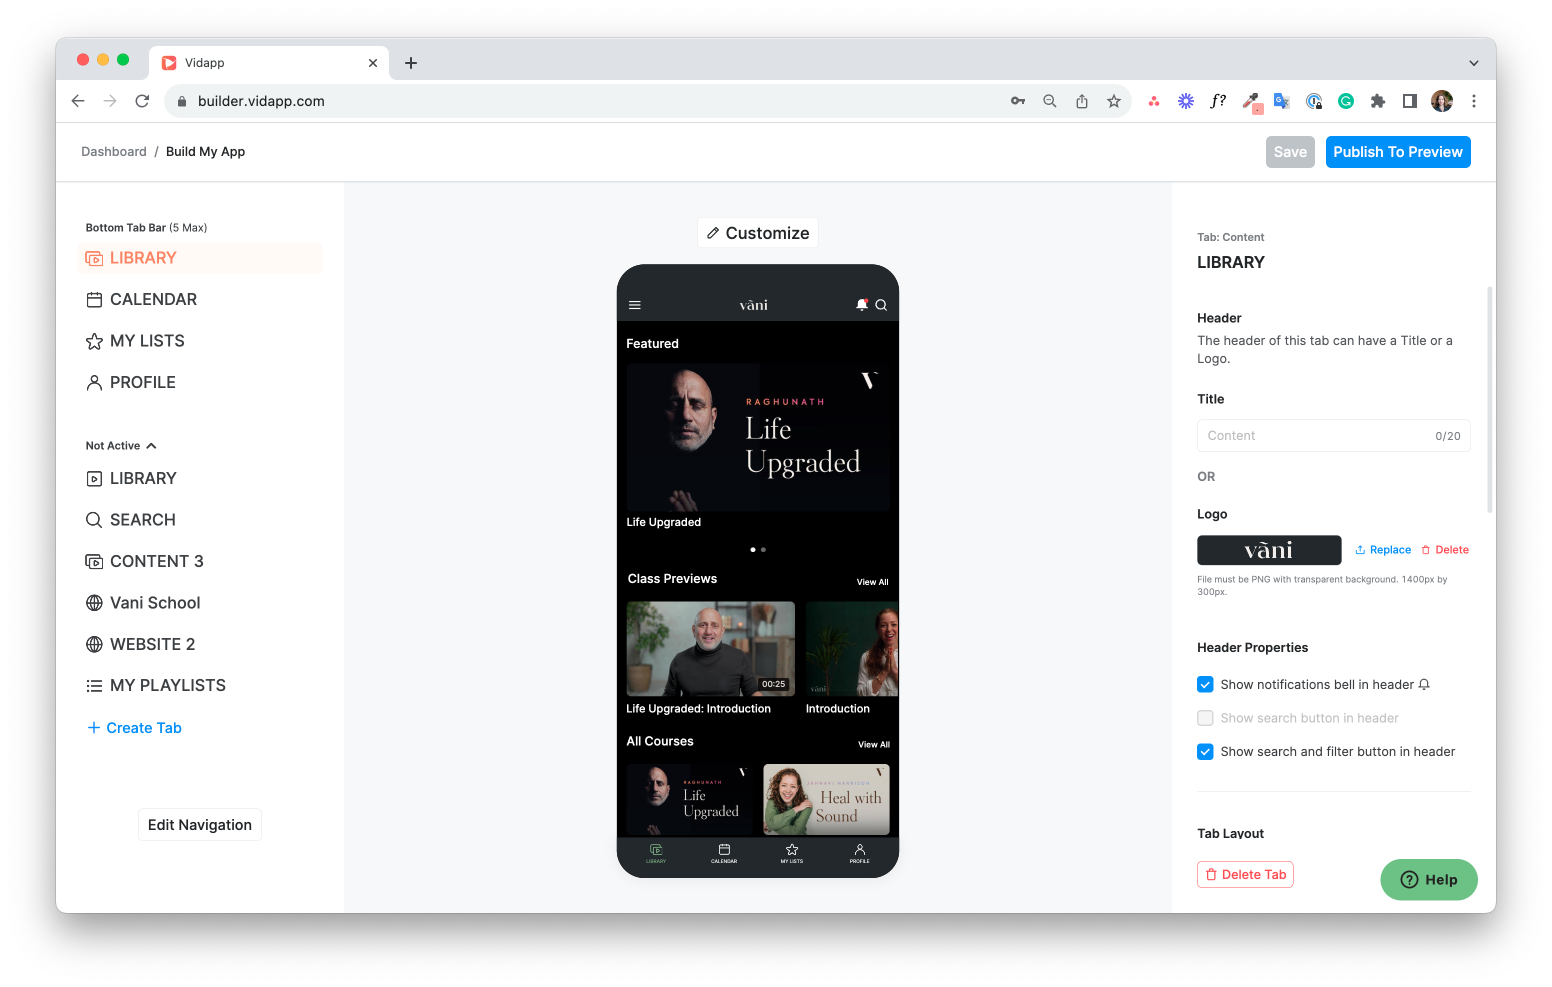Bookmark this page with the star icon
The width and height of the screenshot is (1552, 987).
1113,101
